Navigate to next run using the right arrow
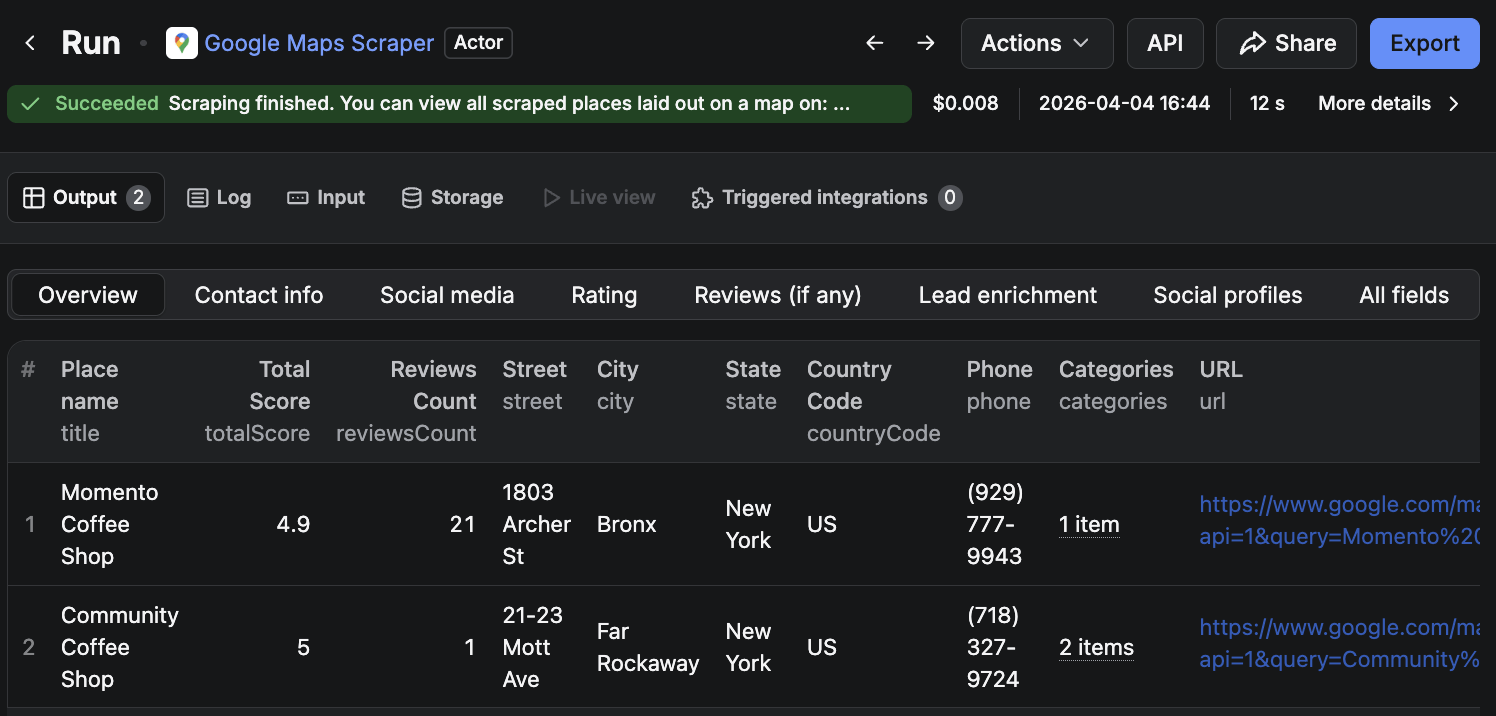The image size is (1496, 716). coord(925,43)
